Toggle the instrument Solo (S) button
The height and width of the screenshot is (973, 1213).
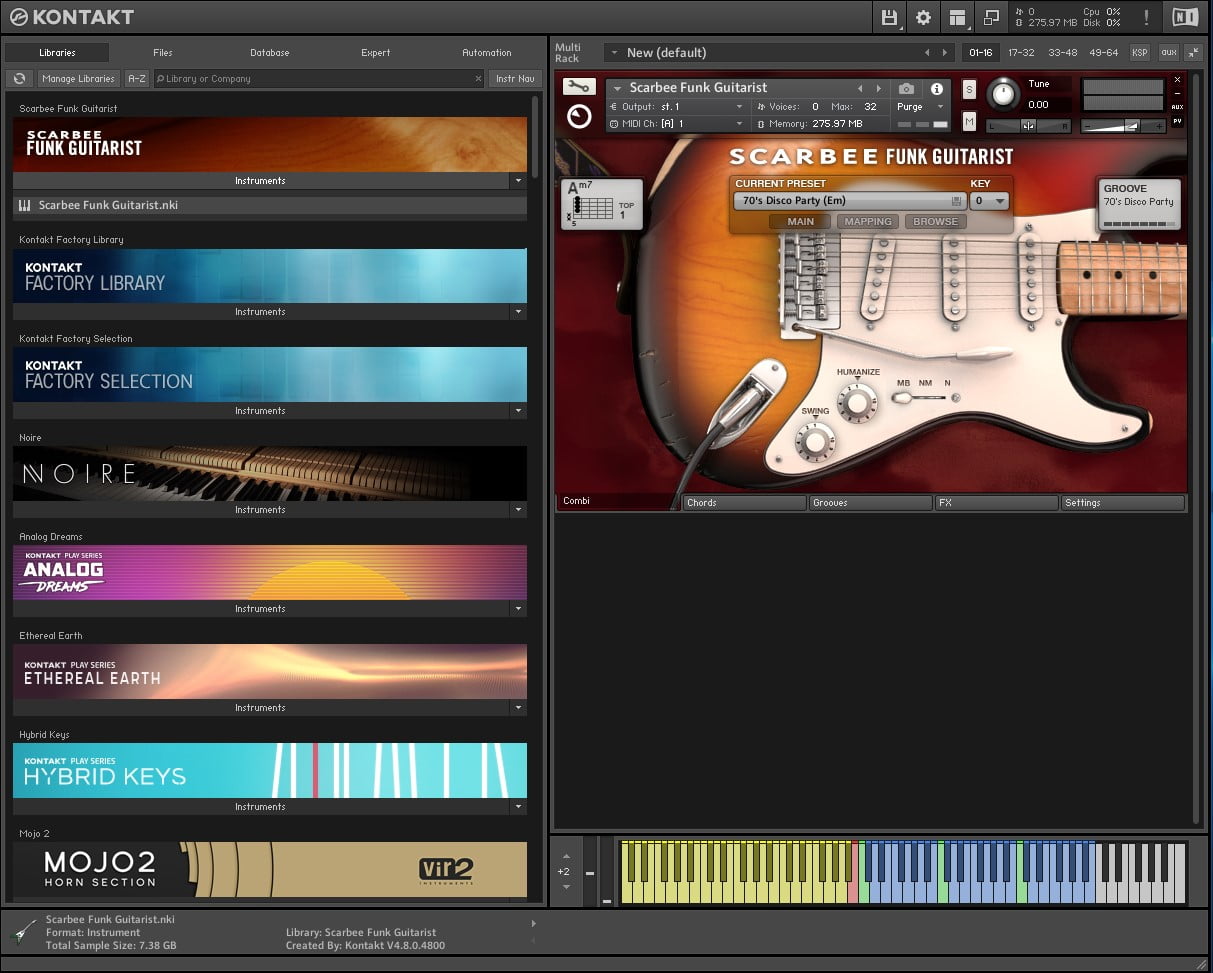click(x=968, y=89)
